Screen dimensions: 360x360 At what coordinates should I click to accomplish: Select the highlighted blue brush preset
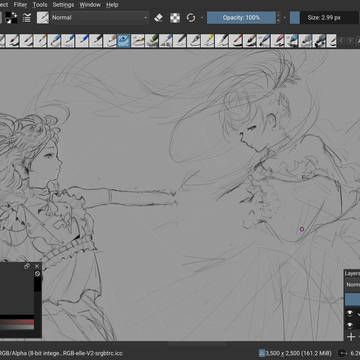coord(124,41)
